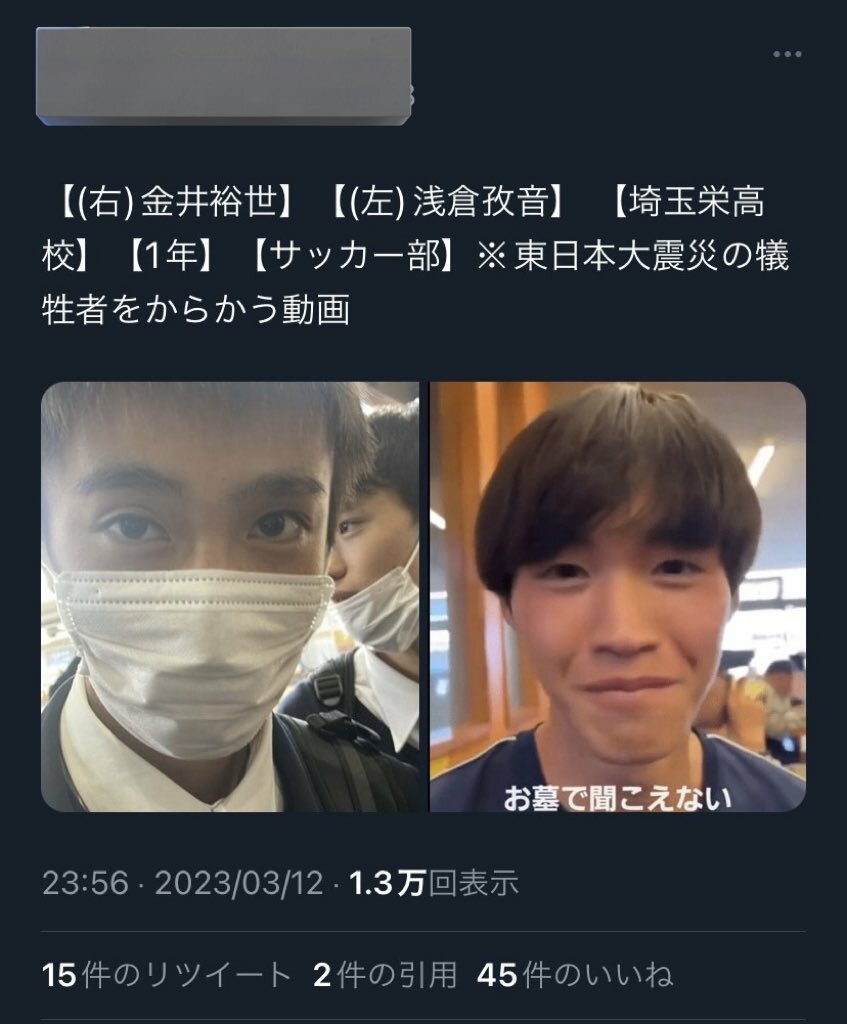View the 1.3万回表示 view count
847x1024 pixels.
pyautogui.click(x=434, y=884)
